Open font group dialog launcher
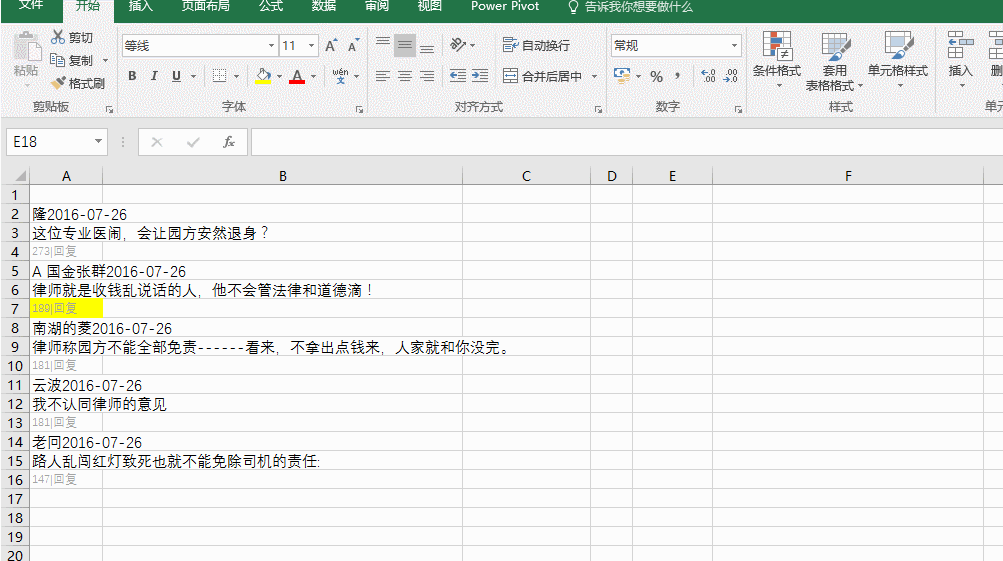The image size is (1003, 561). click(359, 109)
